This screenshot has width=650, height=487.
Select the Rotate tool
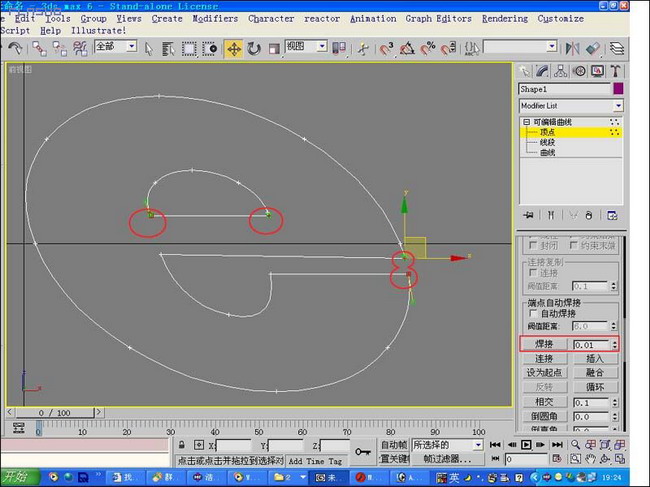tap(253, 49)
